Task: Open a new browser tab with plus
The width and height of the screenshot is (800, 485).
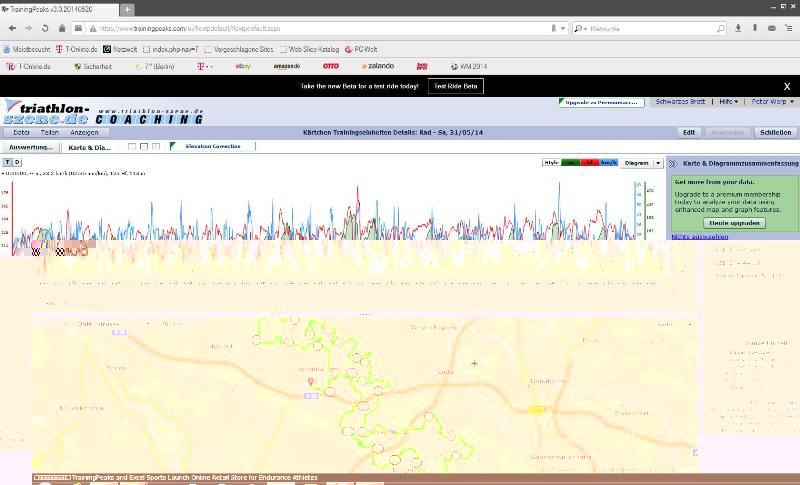Action: (127, 9)
